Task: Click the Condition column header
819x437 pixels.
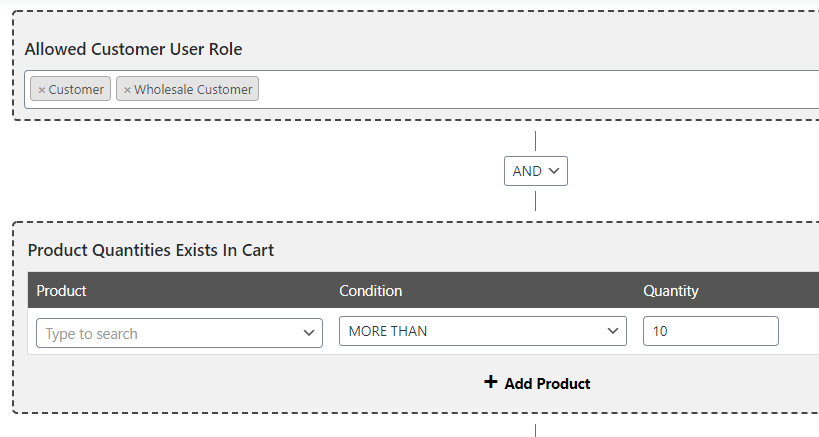Action: click(x=370, y=291)
